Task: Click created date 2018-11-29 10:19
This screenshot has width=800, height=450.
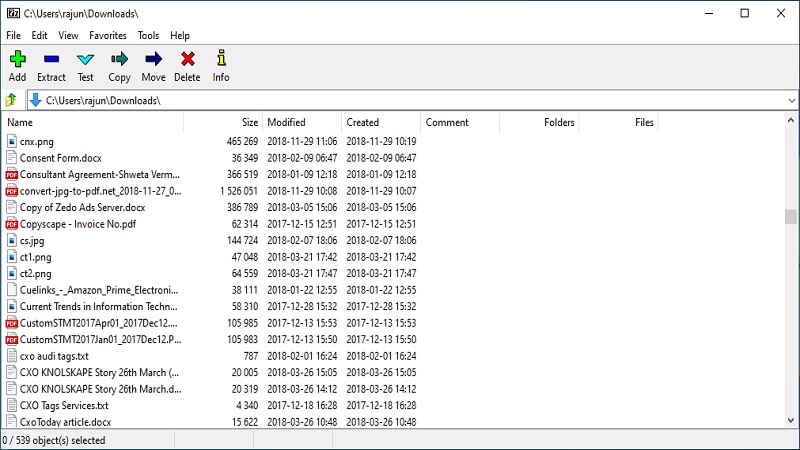Action: pyautogui.click(x=381, y=141)
